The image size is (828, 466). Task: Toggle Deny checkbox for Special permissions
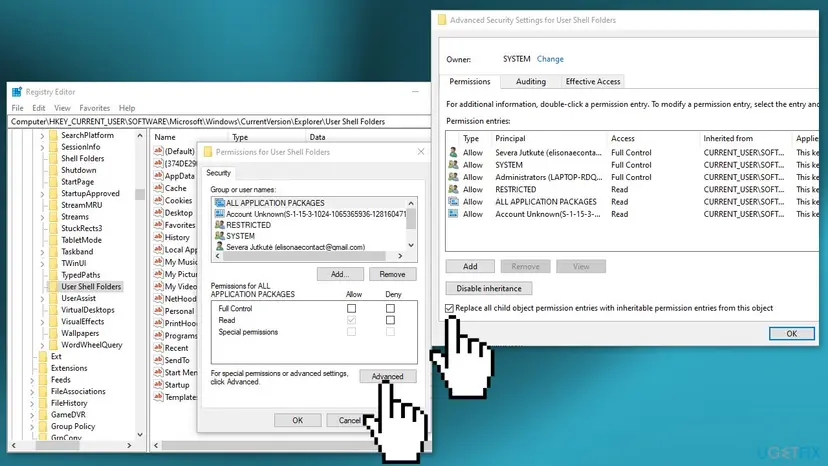coord(390,332)
